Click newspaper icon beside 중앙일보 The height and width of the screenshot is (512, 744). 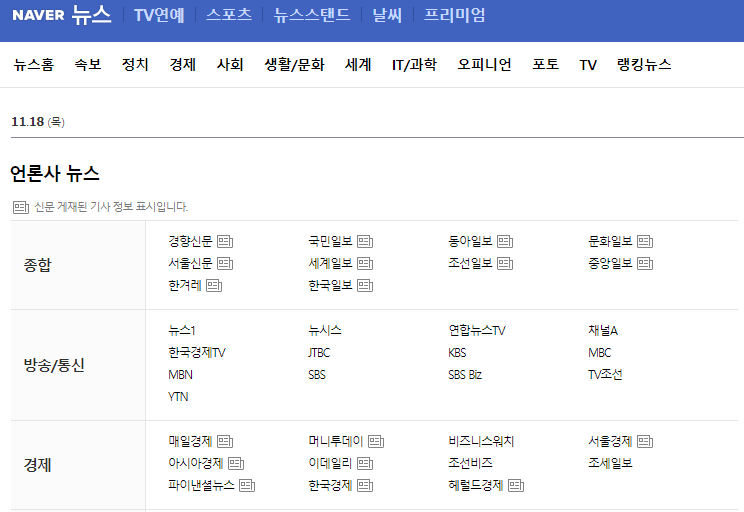[645, 263]
